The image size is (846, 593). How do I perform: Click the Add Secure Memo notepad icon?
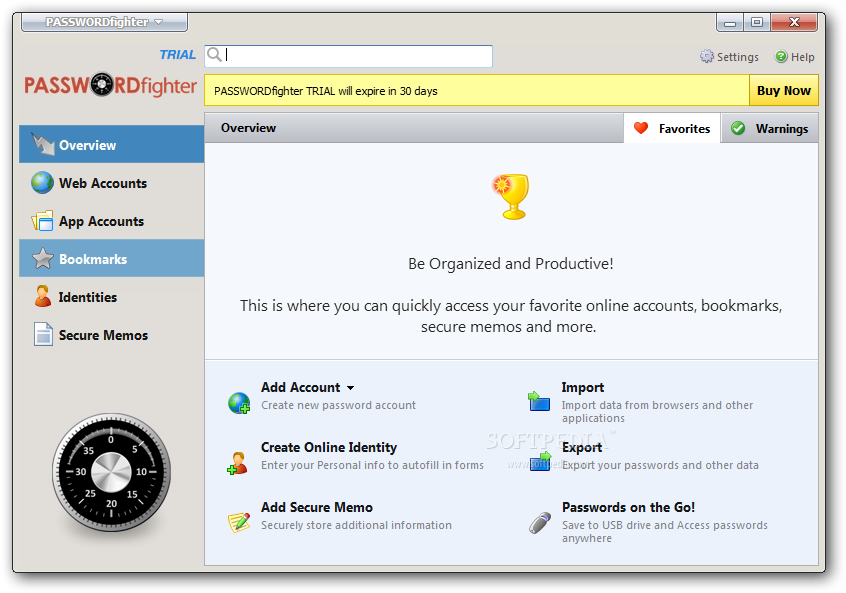coord(239,522)
